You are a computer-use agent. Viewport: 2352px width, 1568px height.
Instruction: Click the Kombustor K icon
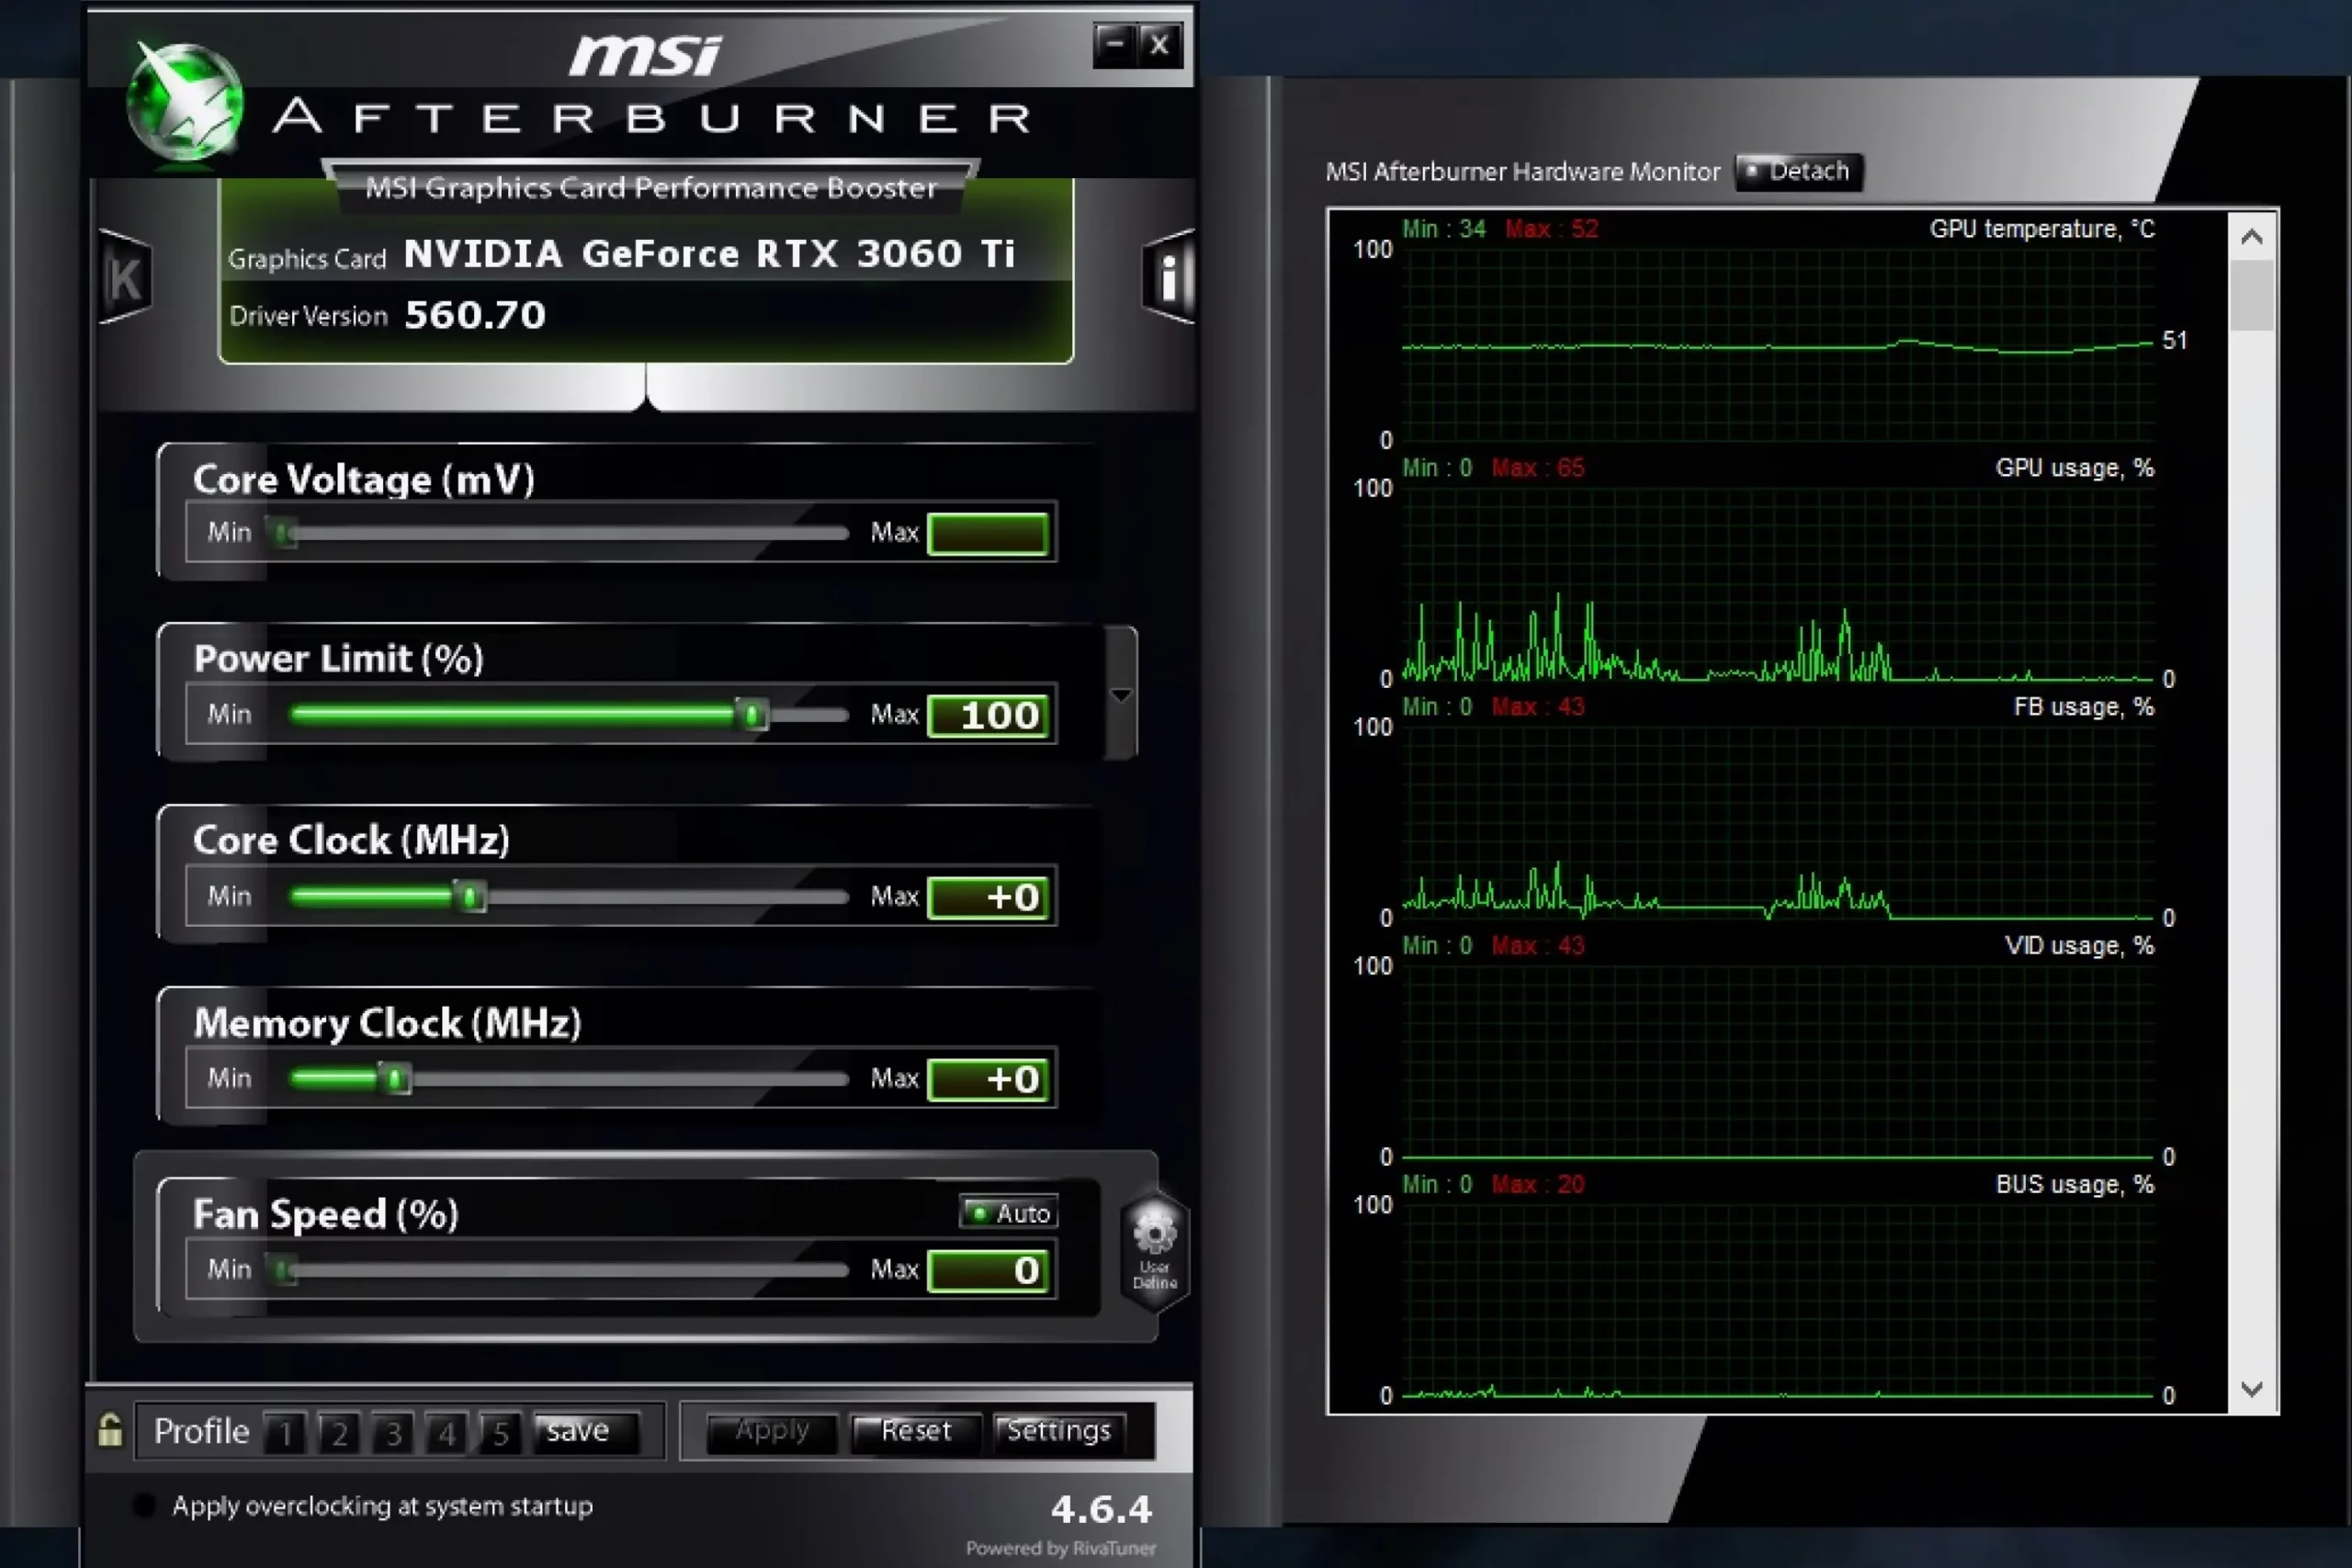click(126, 278)
